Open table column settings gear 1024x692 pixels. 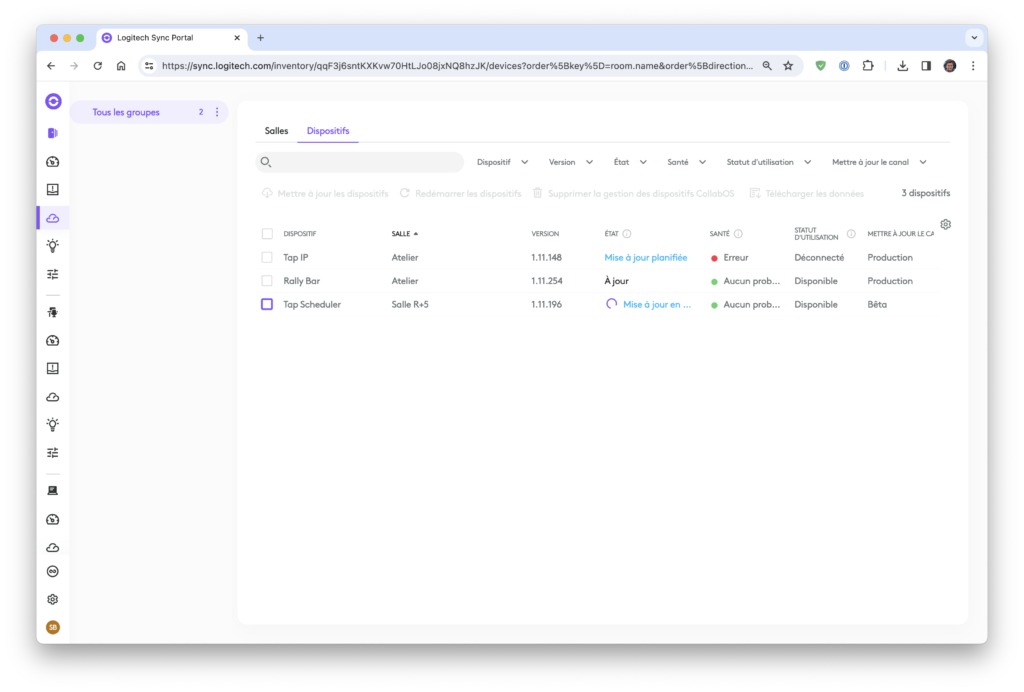(945, 224)
